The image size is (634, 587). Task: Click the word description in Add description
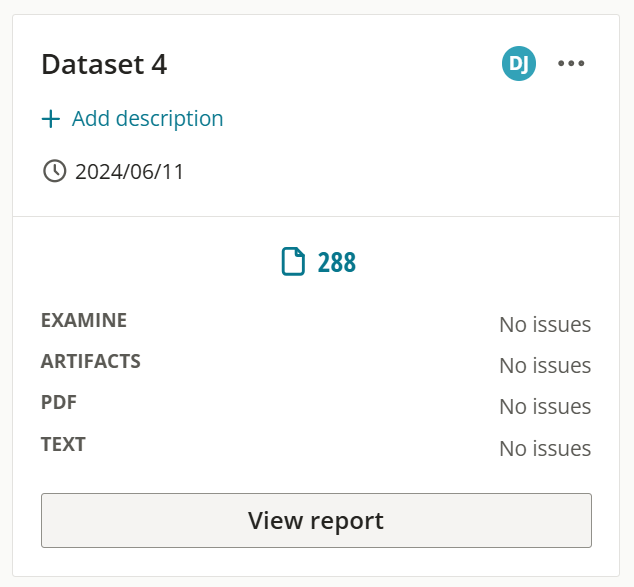(169, 119)
